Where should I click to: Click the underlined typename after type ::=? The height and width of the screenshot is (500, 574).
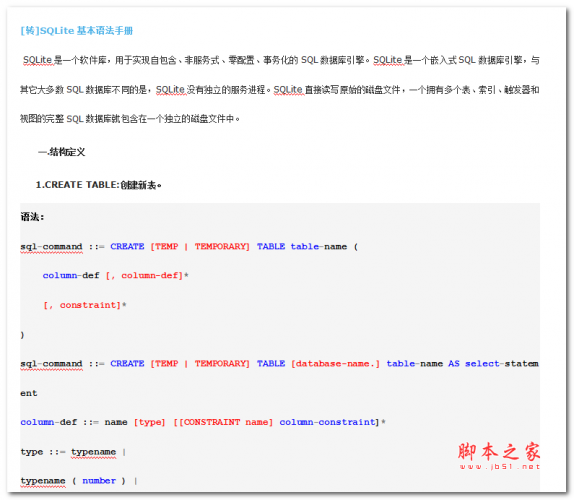click(93, 452)
